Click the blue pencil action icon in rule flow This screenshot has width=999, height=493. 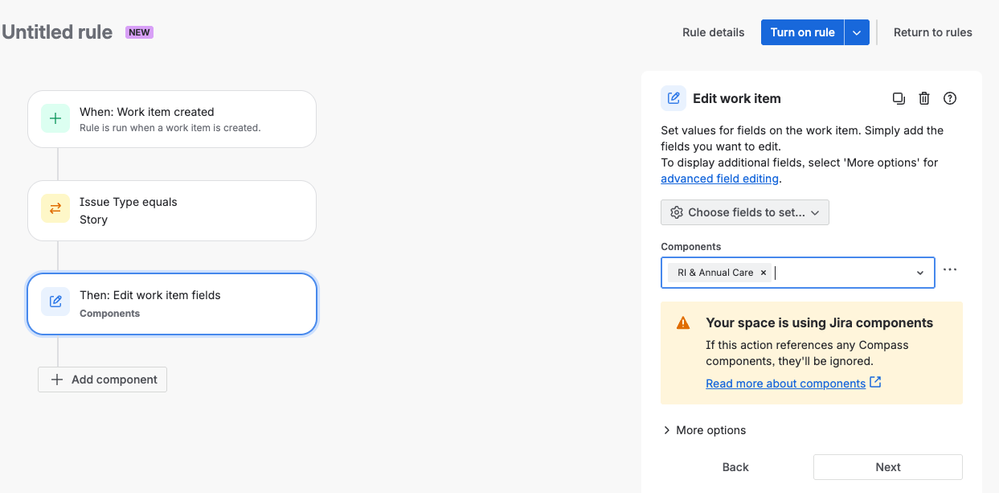[56, 303]
